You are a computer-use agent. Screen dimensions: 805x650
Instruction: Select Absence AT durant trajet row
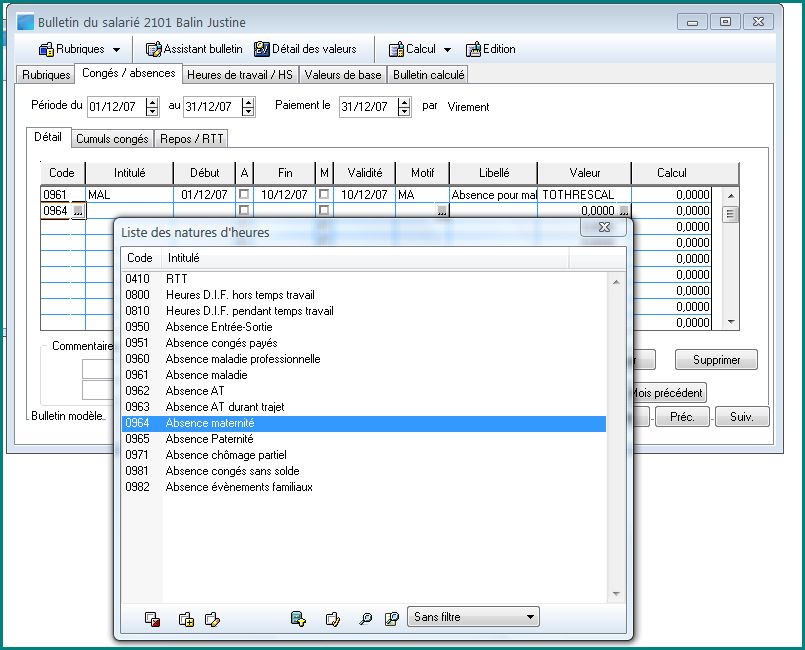364,407
